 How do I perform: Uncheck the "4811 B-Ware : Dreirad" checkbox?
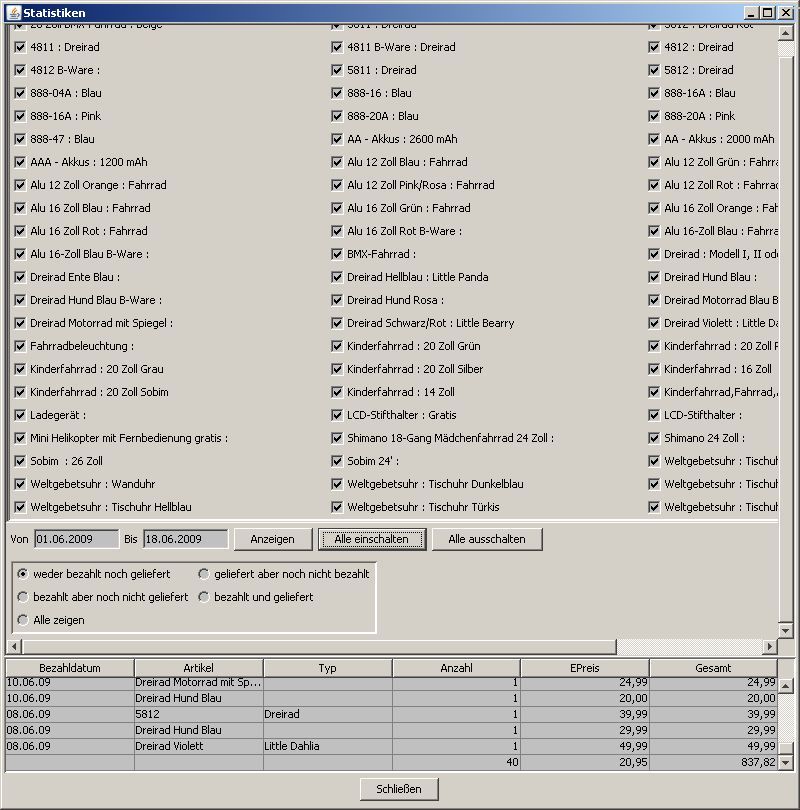337,48
